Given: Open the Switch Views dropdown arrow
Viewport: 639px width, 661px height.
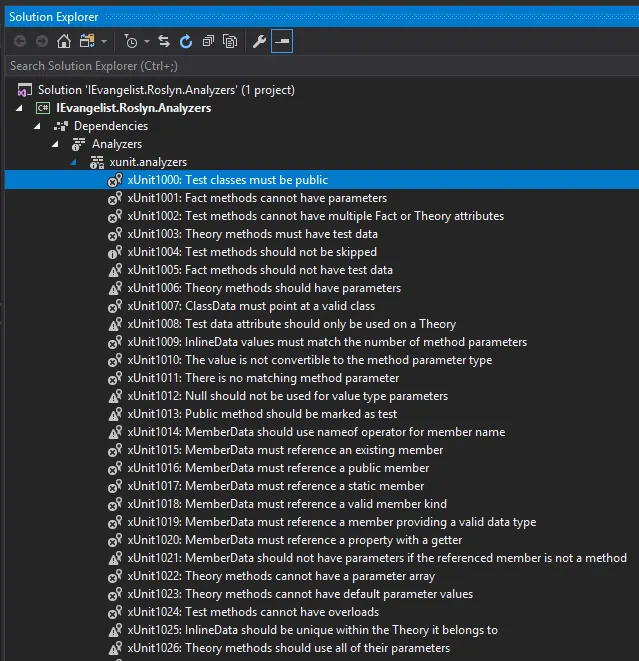Looking at the screenshot, I should [x=103, y=41].
